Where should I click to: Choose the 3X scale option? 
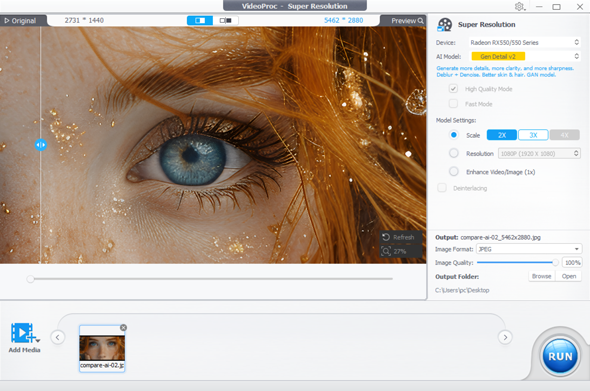click(x=533, y=135)
